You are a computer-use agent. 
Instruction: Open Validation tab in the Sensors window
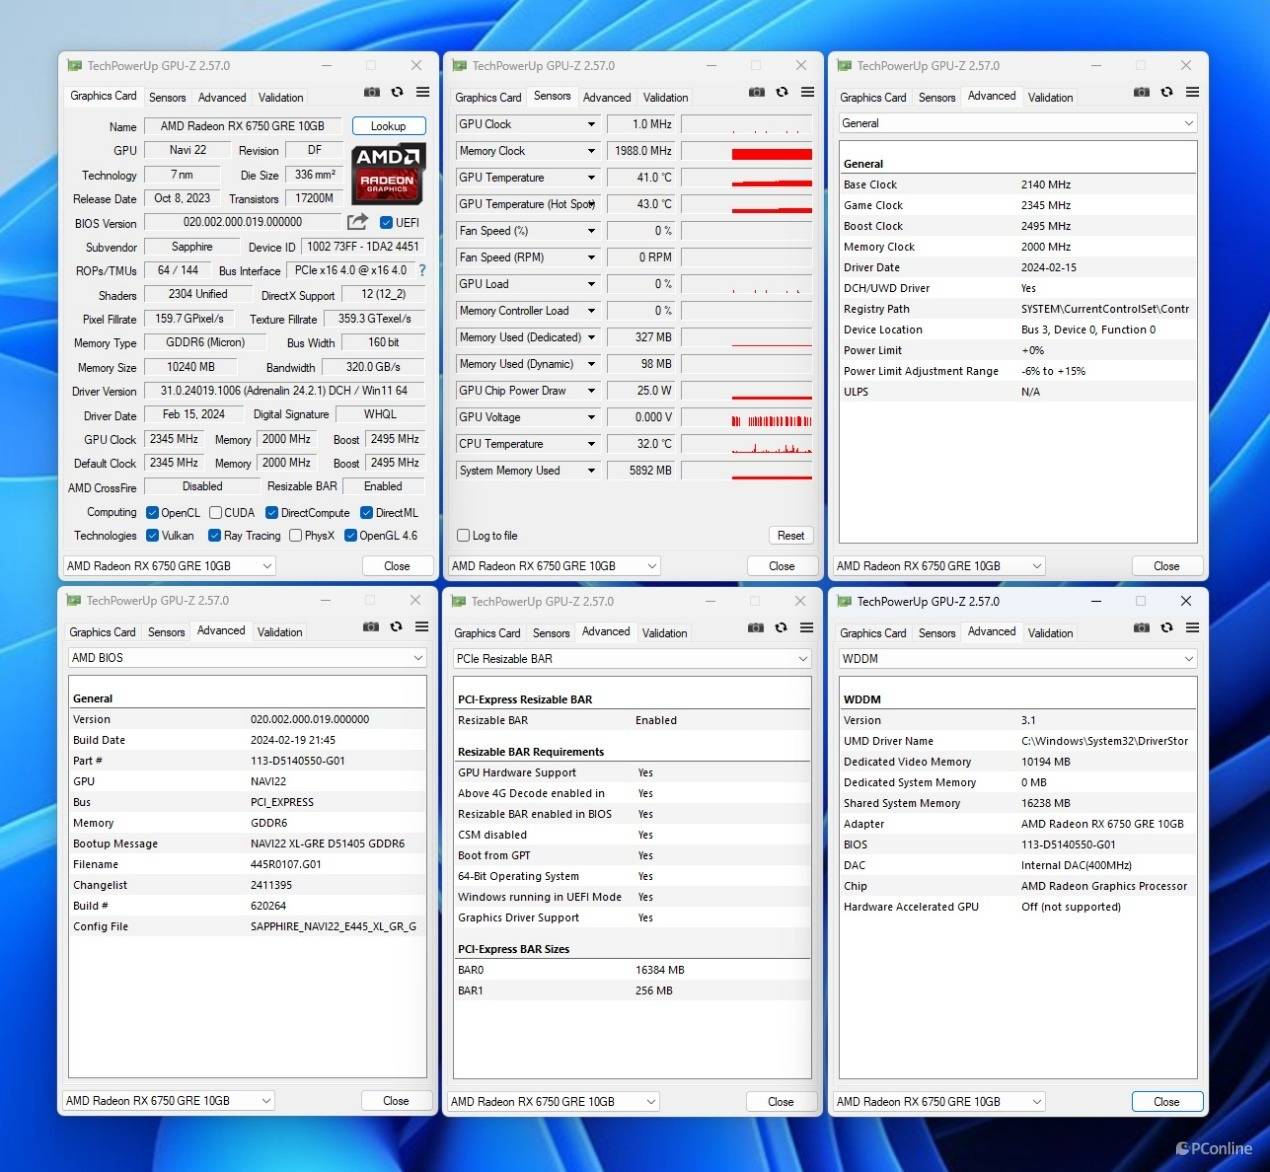[665, 97]
